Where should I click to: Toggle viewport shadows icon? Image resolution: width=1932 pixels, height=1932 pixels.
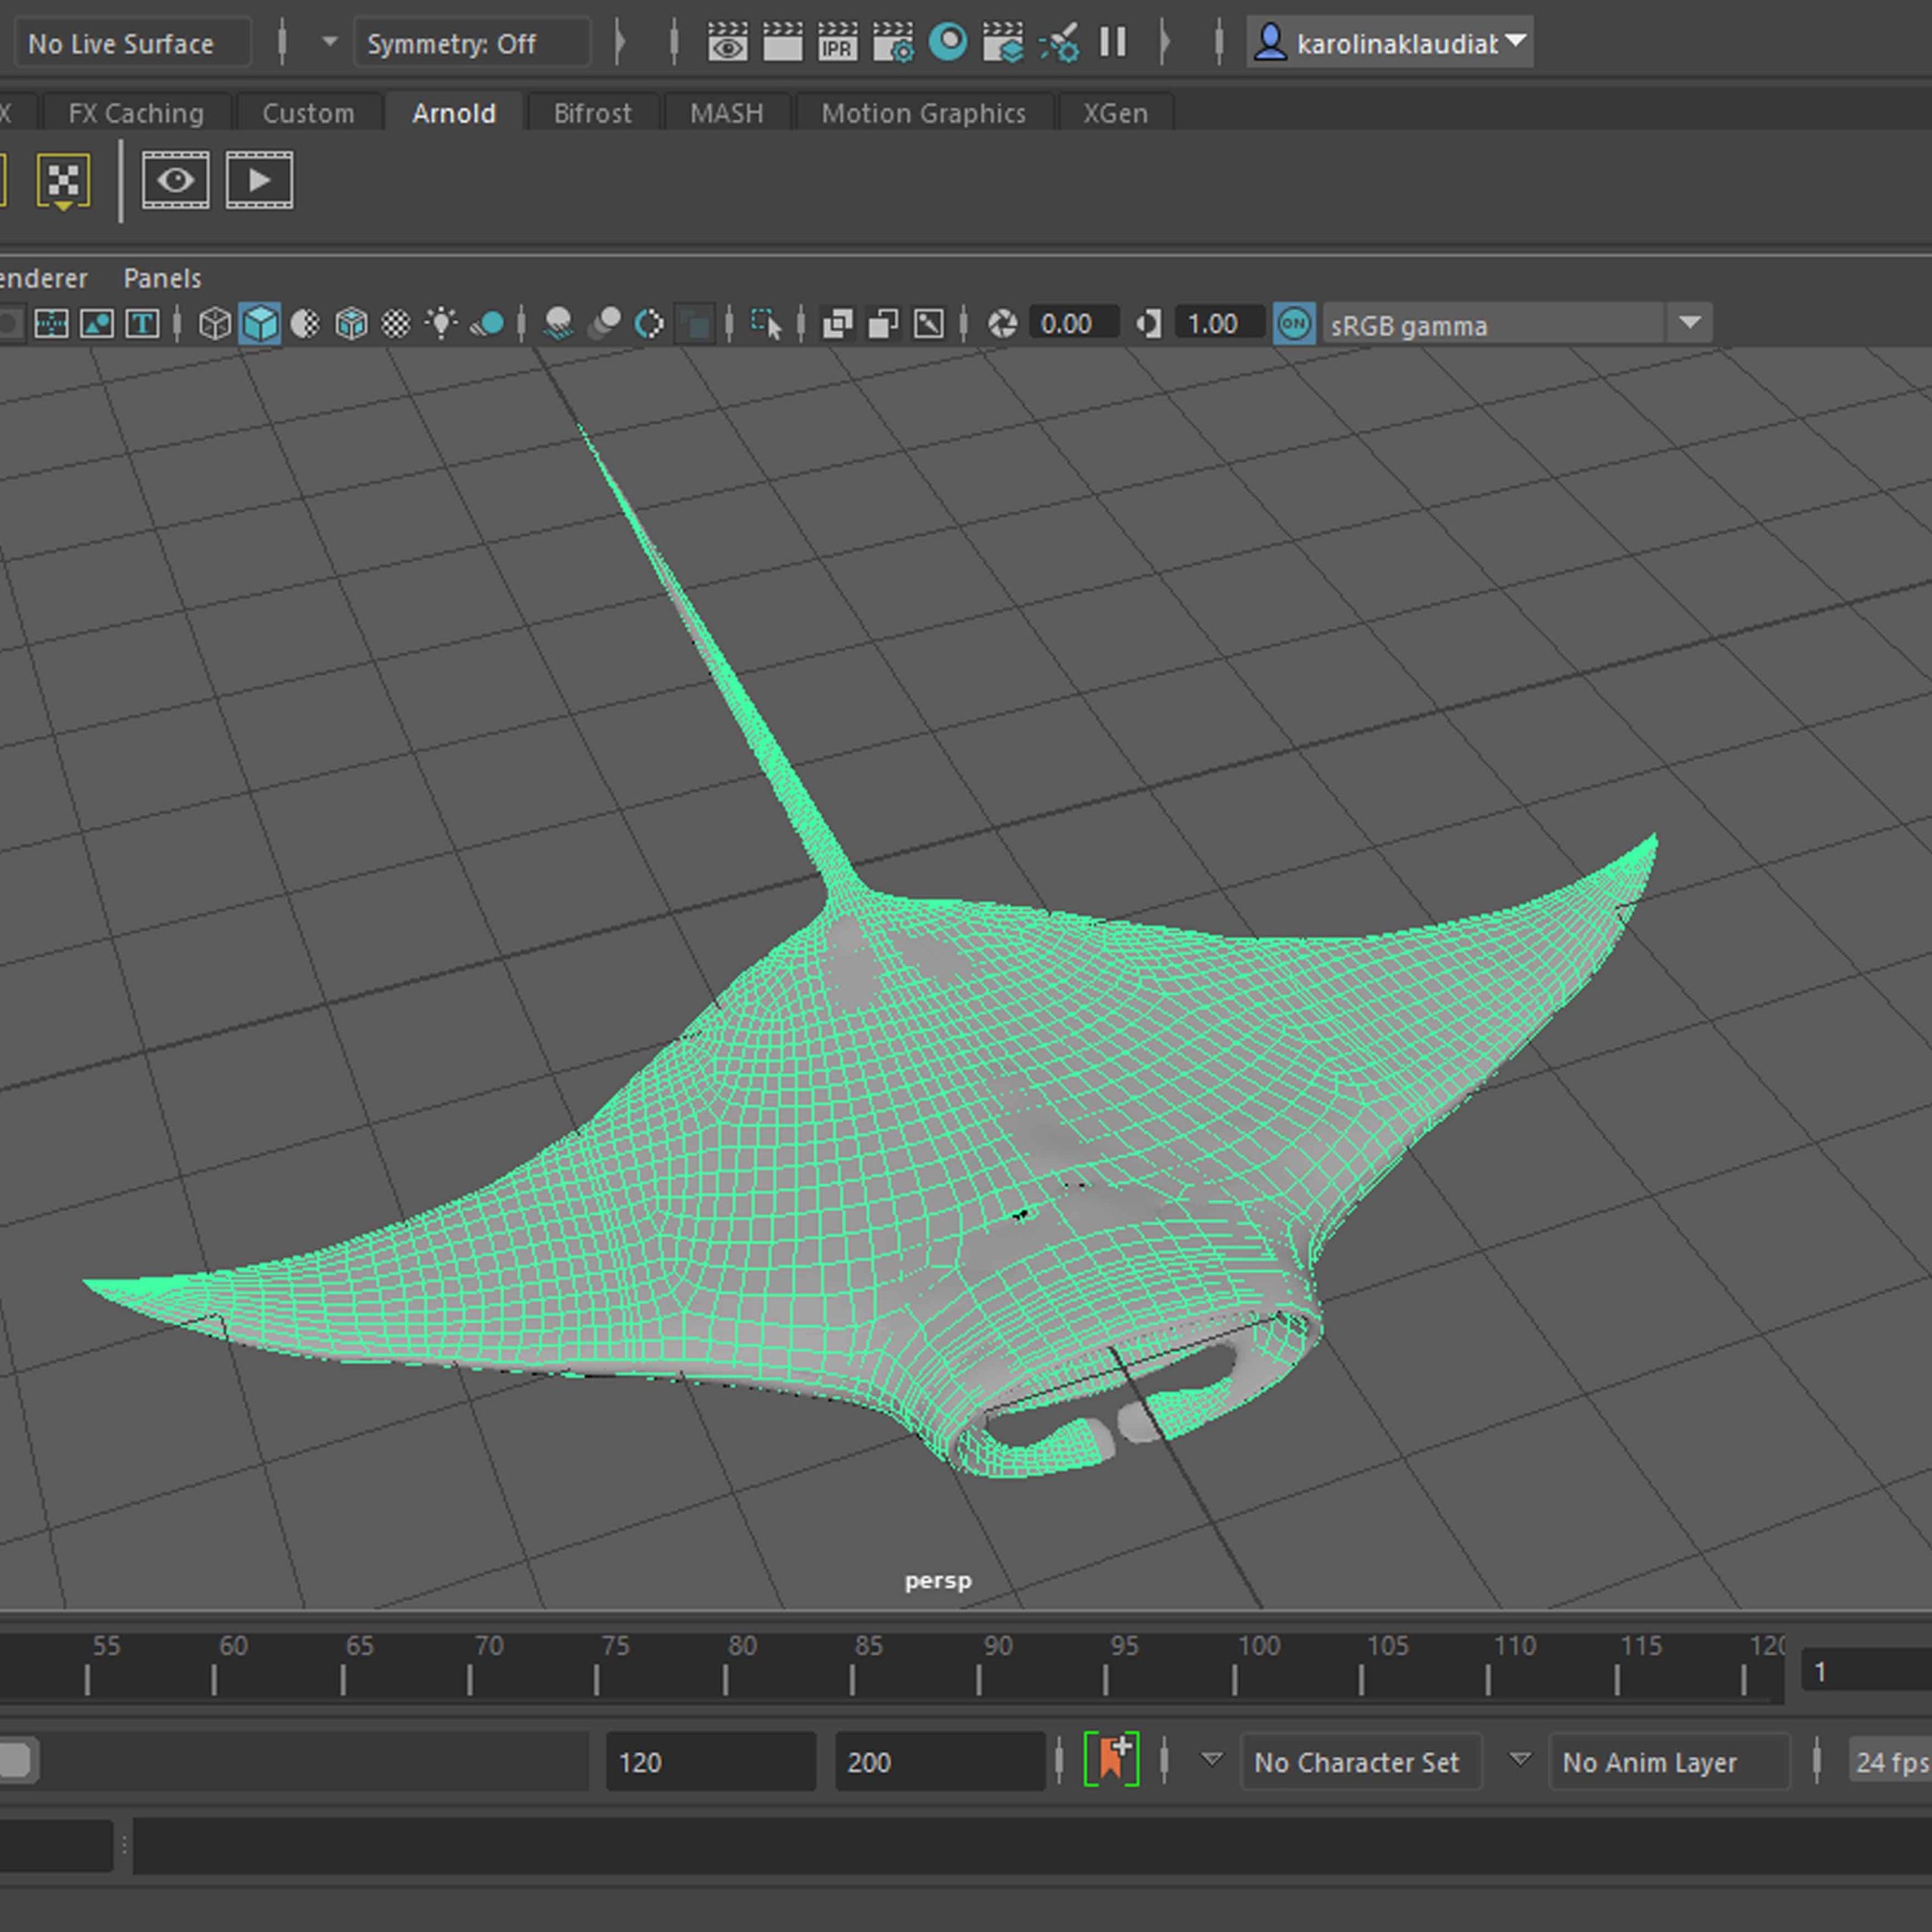[488, 324]
